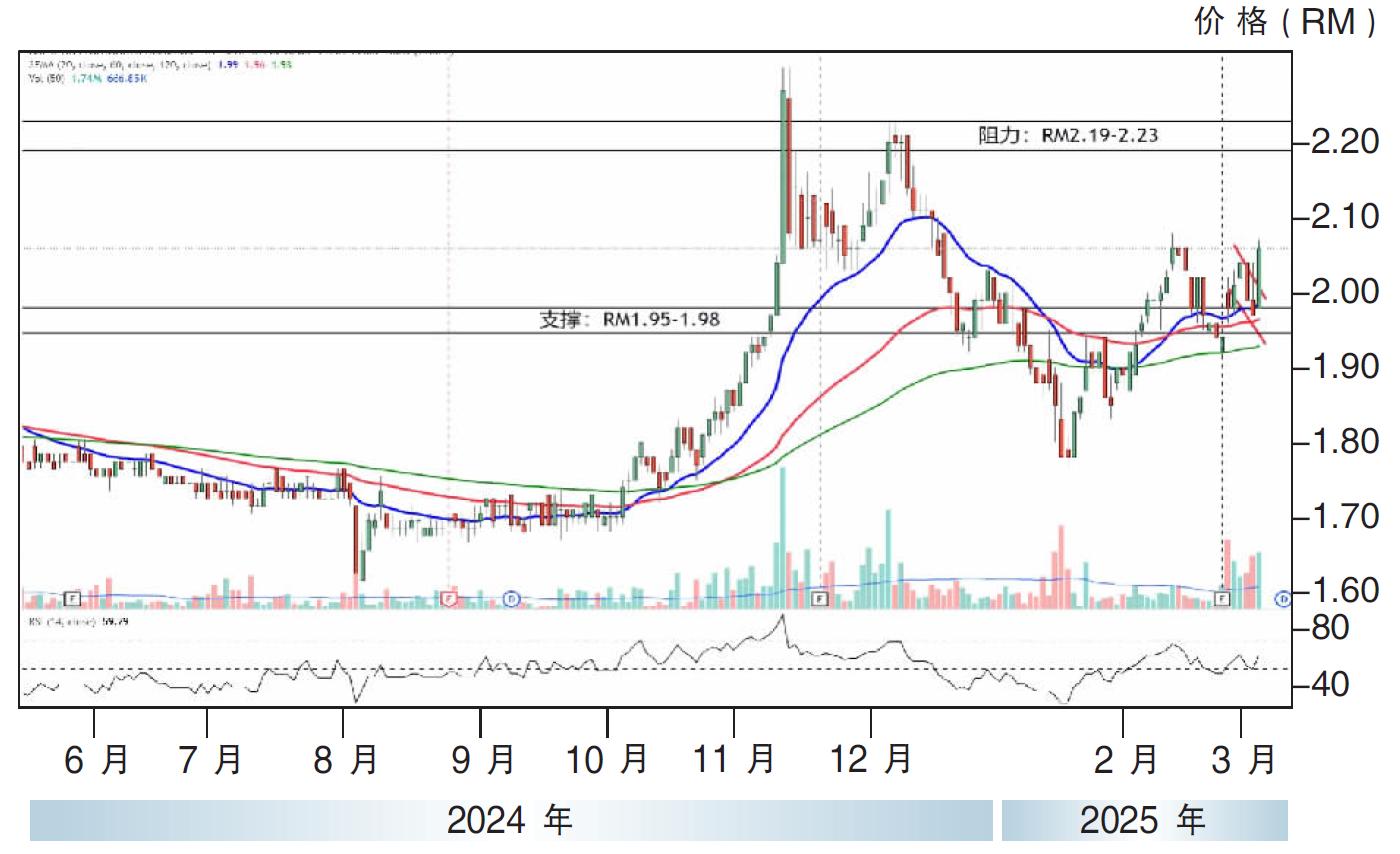Click the dividend marker right of March

(x=1284, y=598)
